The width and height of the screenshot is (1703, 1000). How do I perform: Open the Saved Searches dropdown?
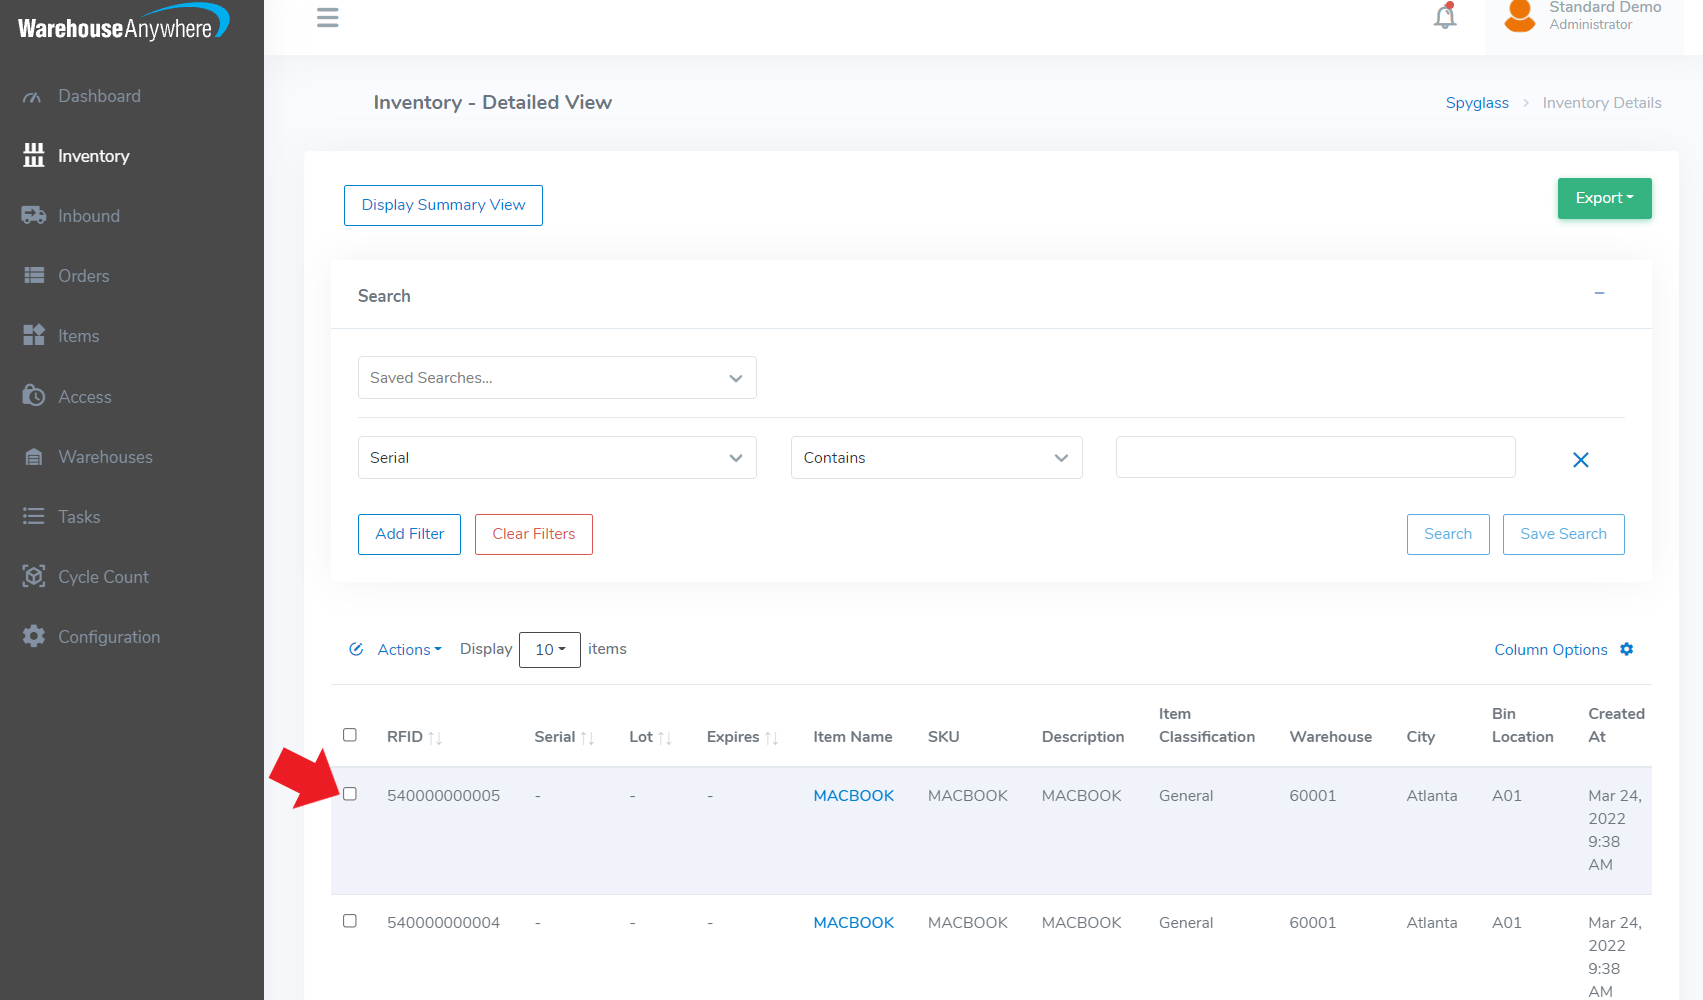tap(557, 377)
